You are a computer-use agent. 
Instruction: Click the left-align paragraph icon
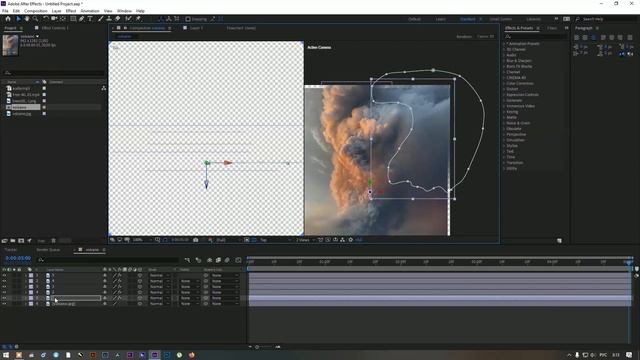pos(576,38)
